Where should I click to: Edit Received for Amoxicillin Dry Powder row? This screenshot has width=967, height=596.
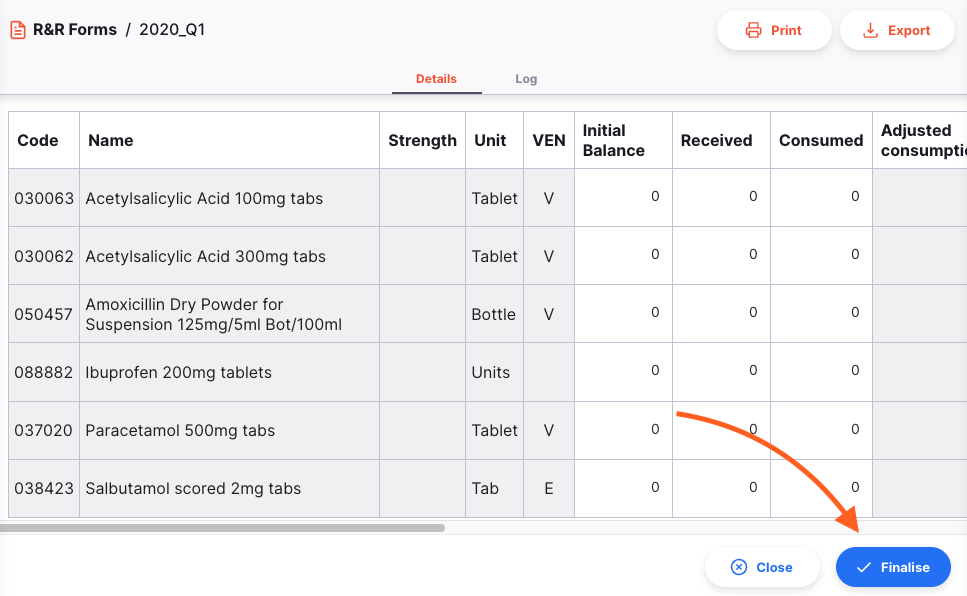[721, 314]
